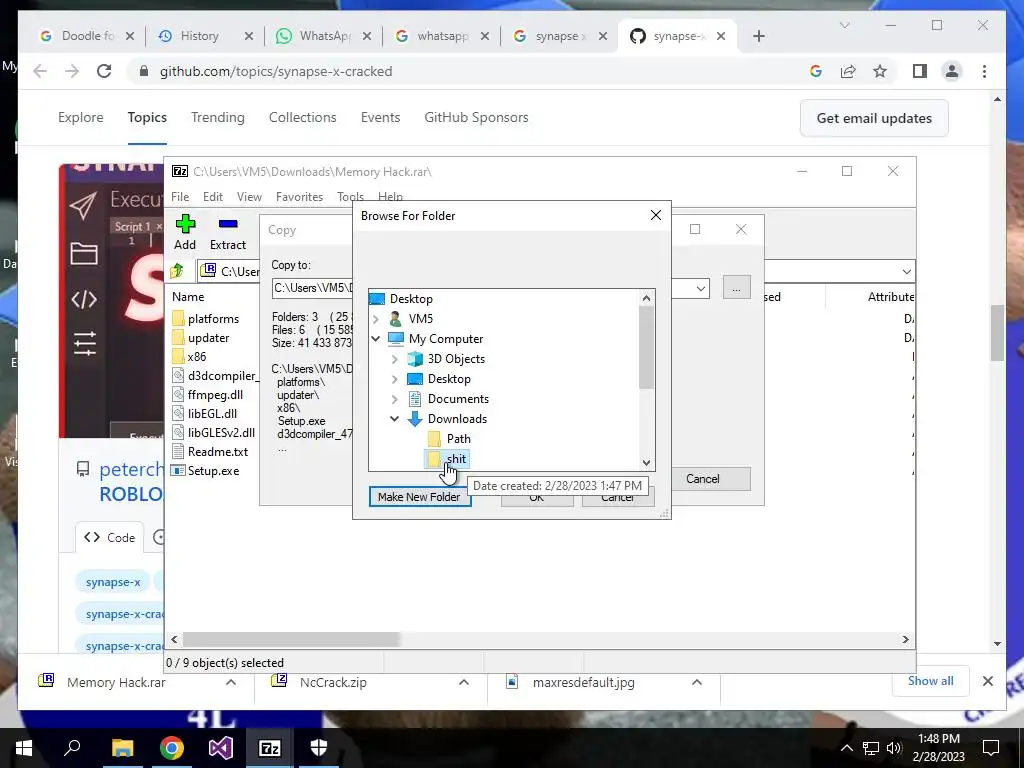Open GitHub Trending link

pos(217,118)
